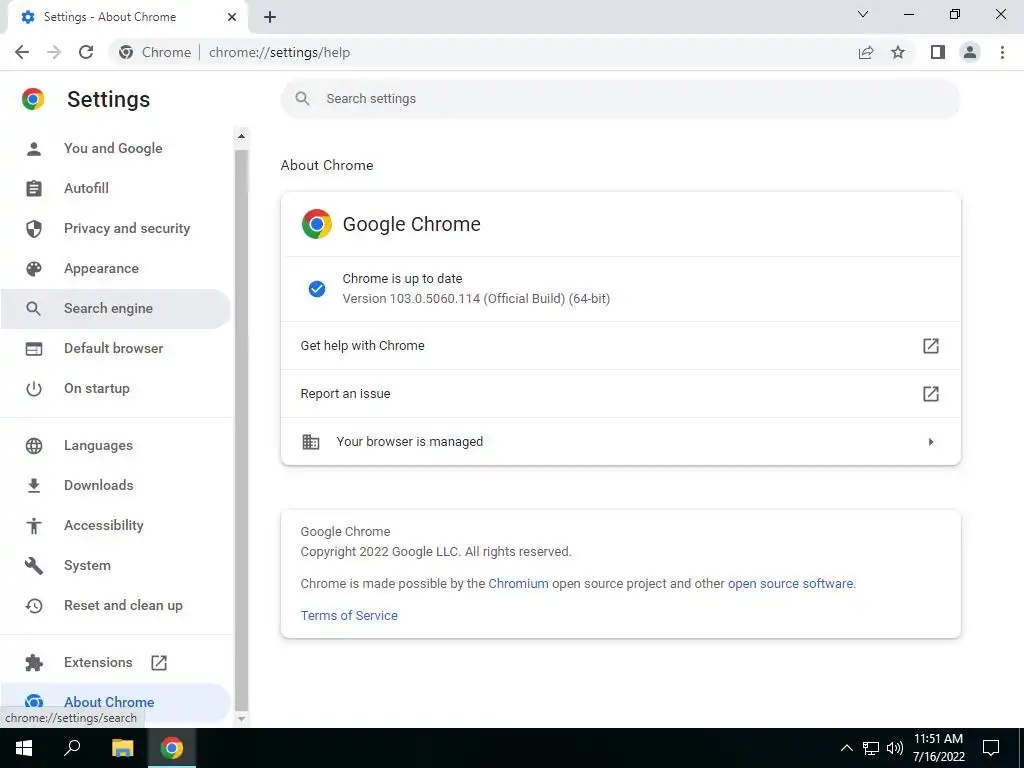This screenshot has width=1024, height=768.
Task: Open the notification center icon
Action: [x=991, y=748]
